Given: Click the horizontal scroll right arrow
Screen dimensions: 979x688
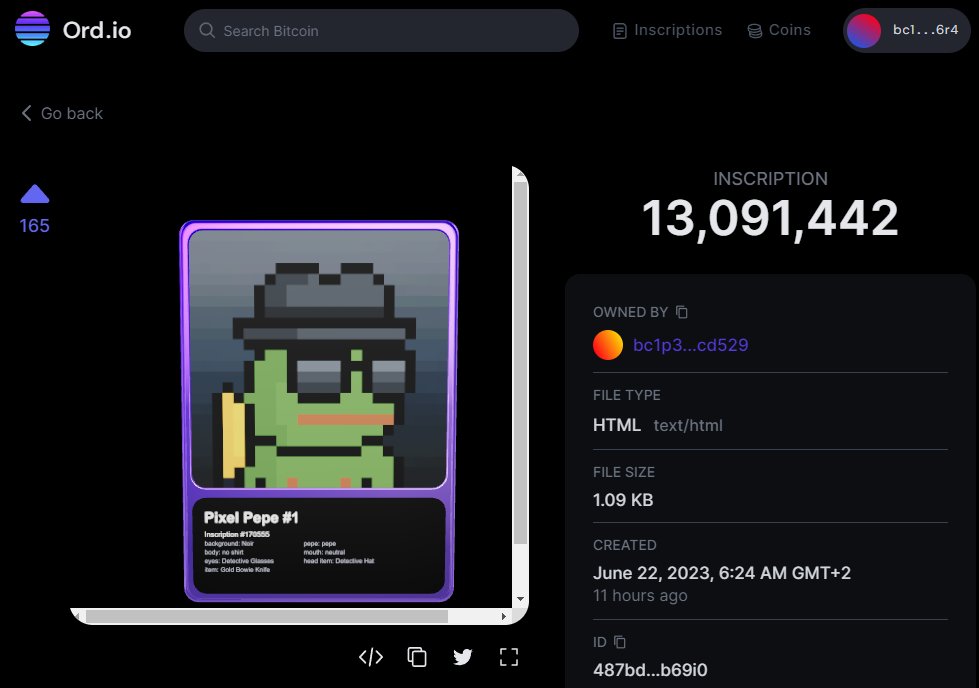Looking at the screenshot, I should [504, 616].
